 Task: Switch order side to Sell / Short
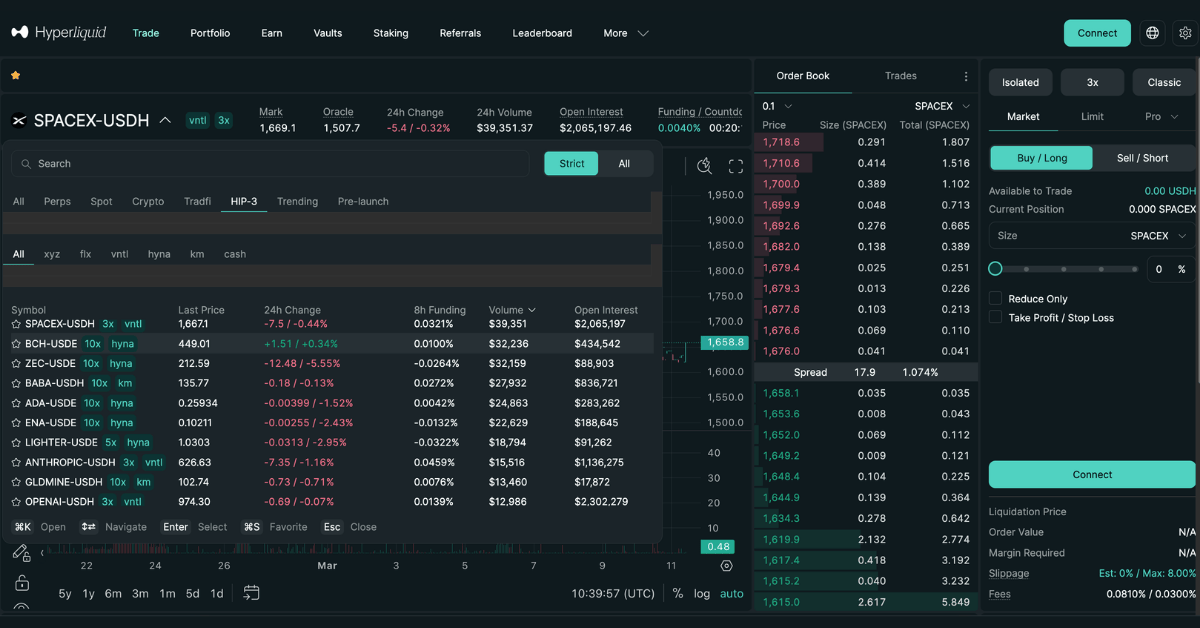point(1144,157)
